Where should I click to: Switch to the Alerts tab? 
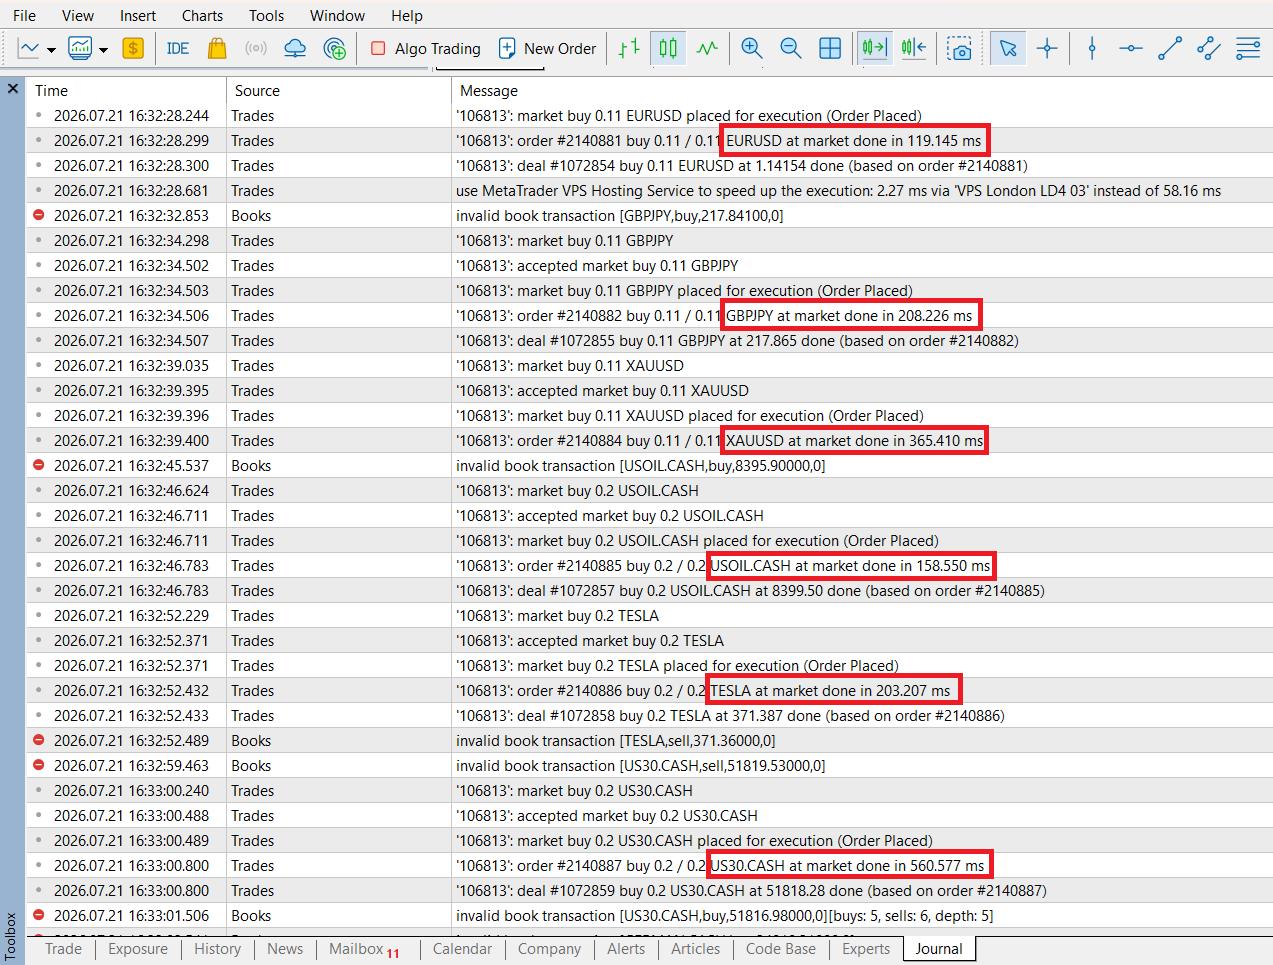tap(626, 949)
